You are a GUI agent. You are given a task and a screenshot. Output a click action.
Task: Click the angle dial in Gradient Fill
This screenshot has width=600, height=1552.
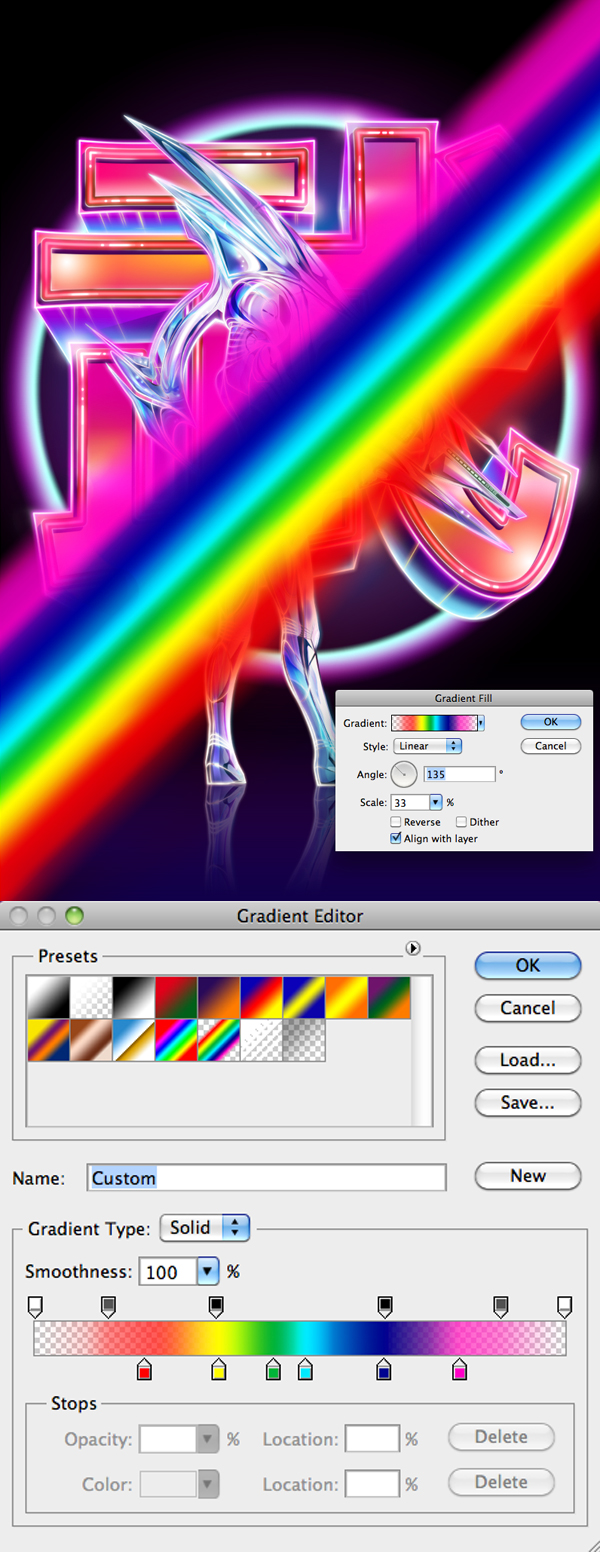[404, 774]
